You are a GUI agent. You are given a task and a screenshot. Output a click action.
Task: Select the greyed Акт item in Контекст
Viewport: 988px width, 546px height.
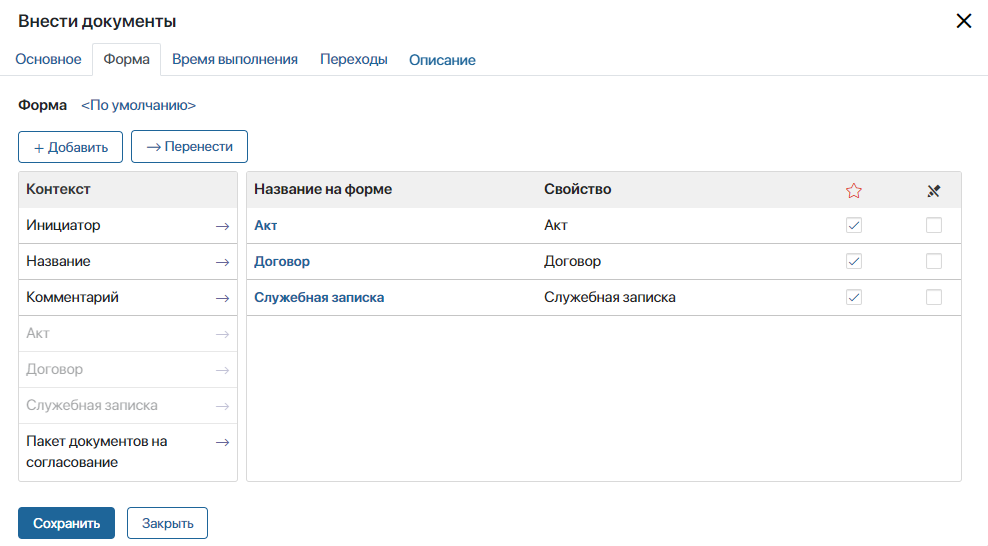tap(128, 333)
